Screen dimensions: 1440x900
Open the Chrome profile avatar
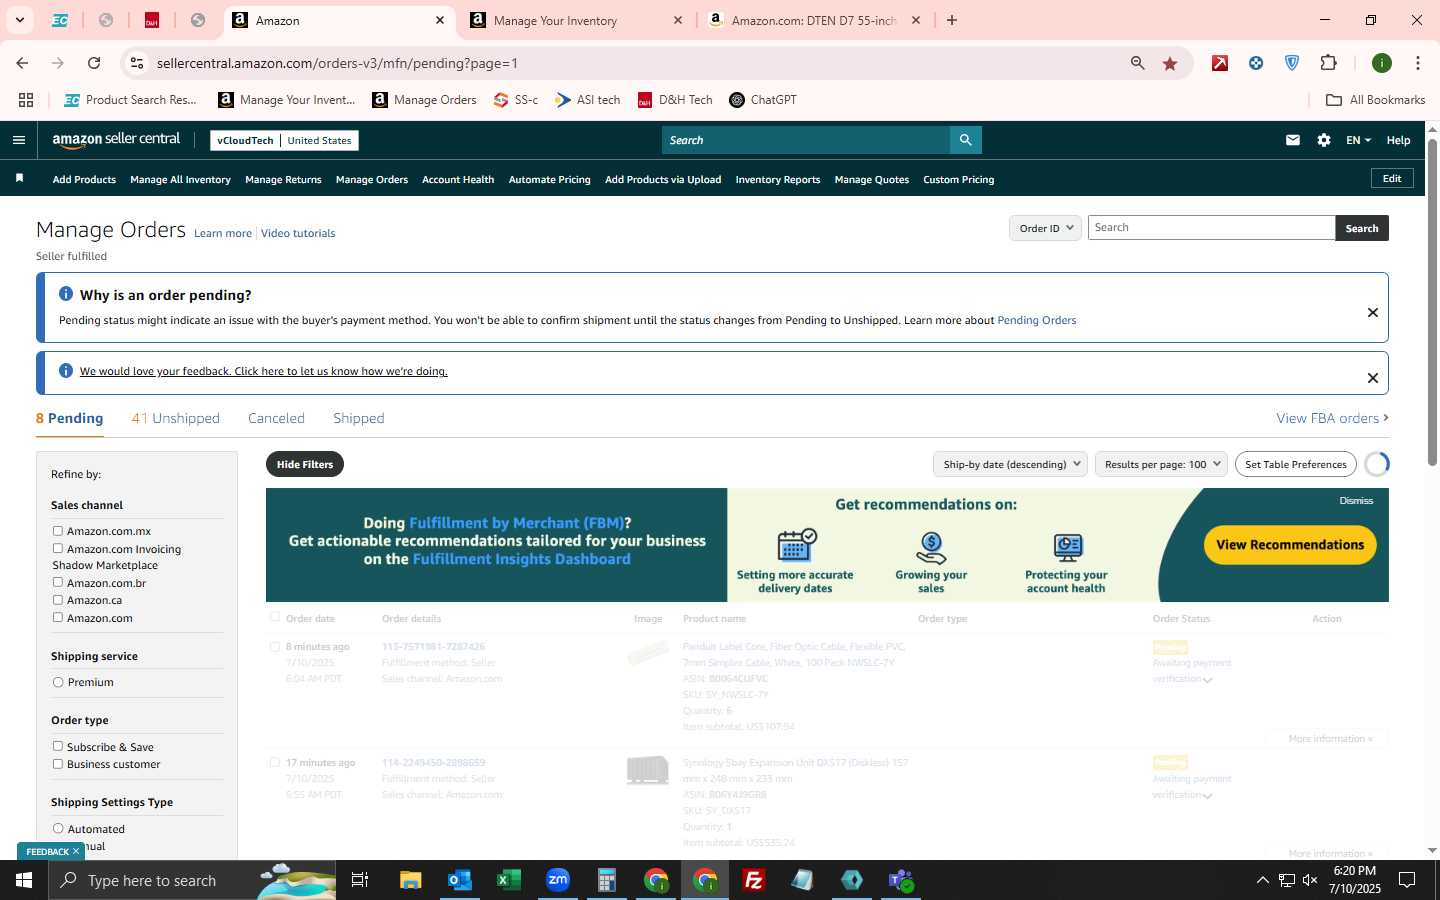[1382, 63]
